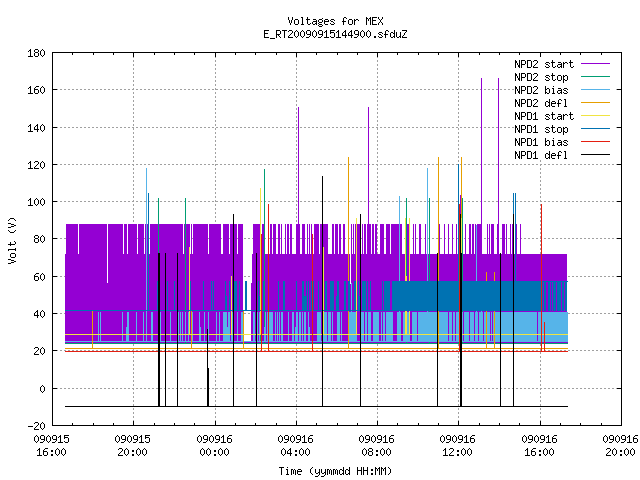The height and width of the screenshot is (480, 640).
Task: Click the y-axis tick value 180
Action: tap(36, 53)
